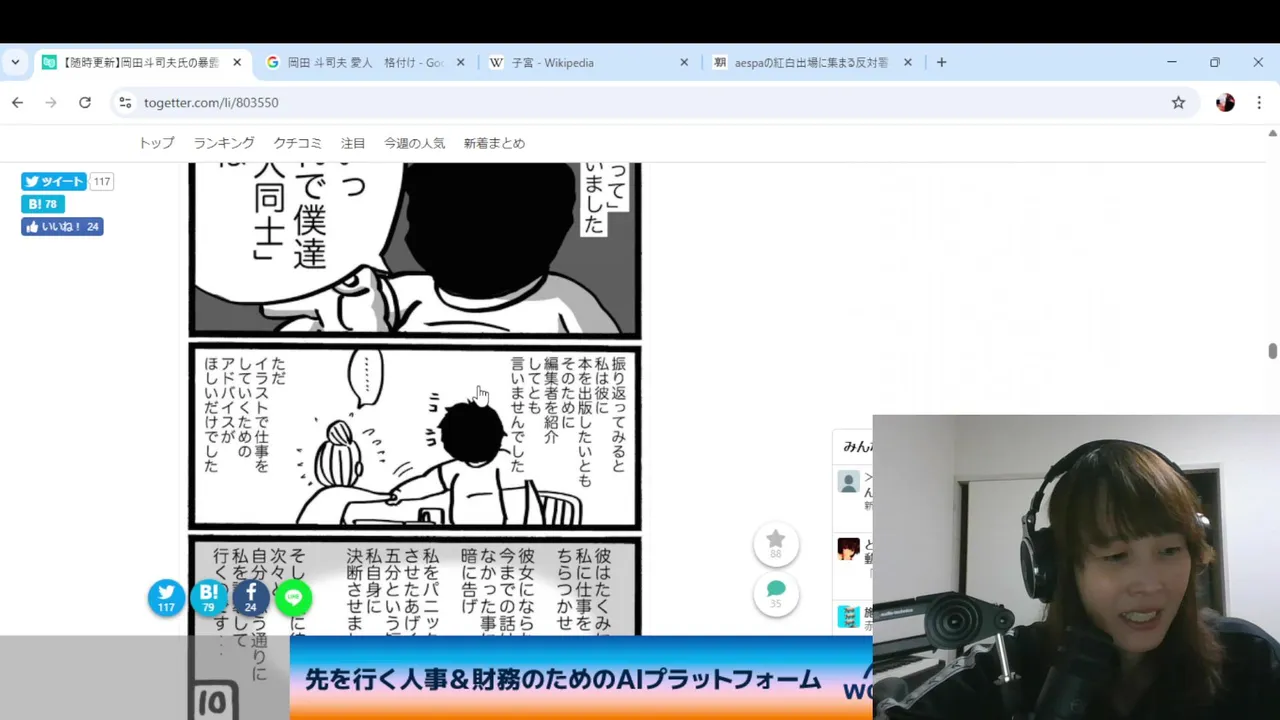Open the Chrome profile avatar
This screenshot has height=720, width=1280.
point(1225,102)
